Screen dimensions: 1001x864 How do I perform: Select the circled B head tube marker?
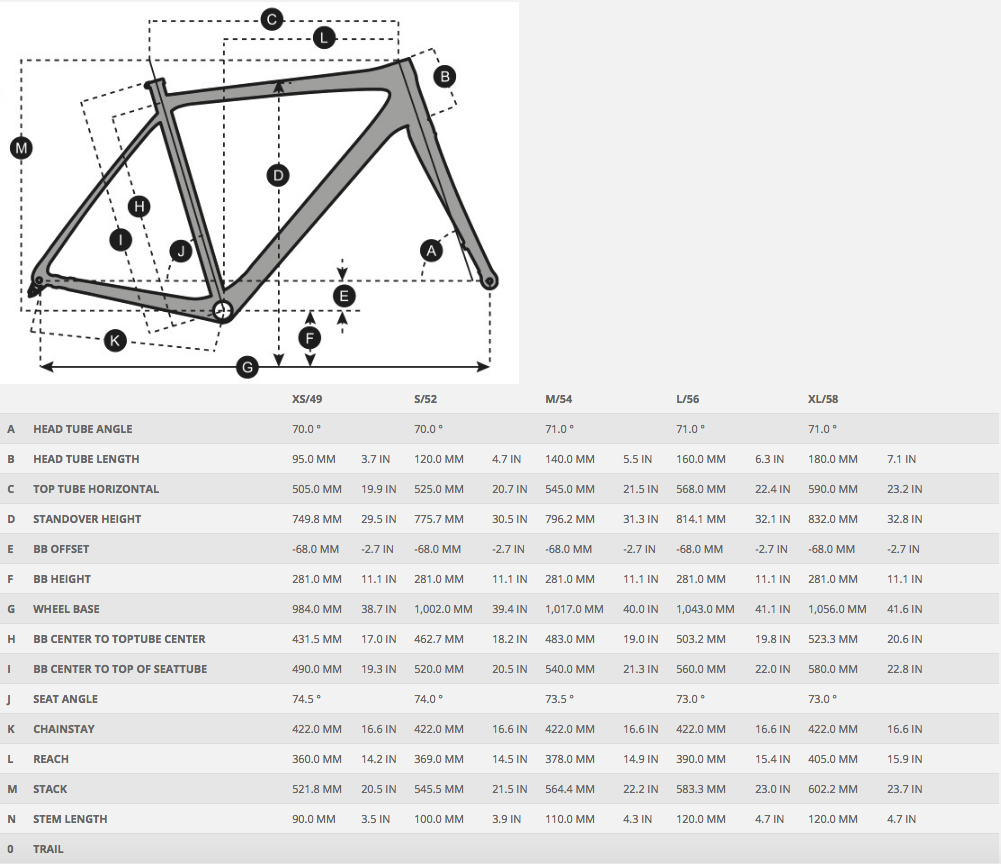click(x=445, y=77)
